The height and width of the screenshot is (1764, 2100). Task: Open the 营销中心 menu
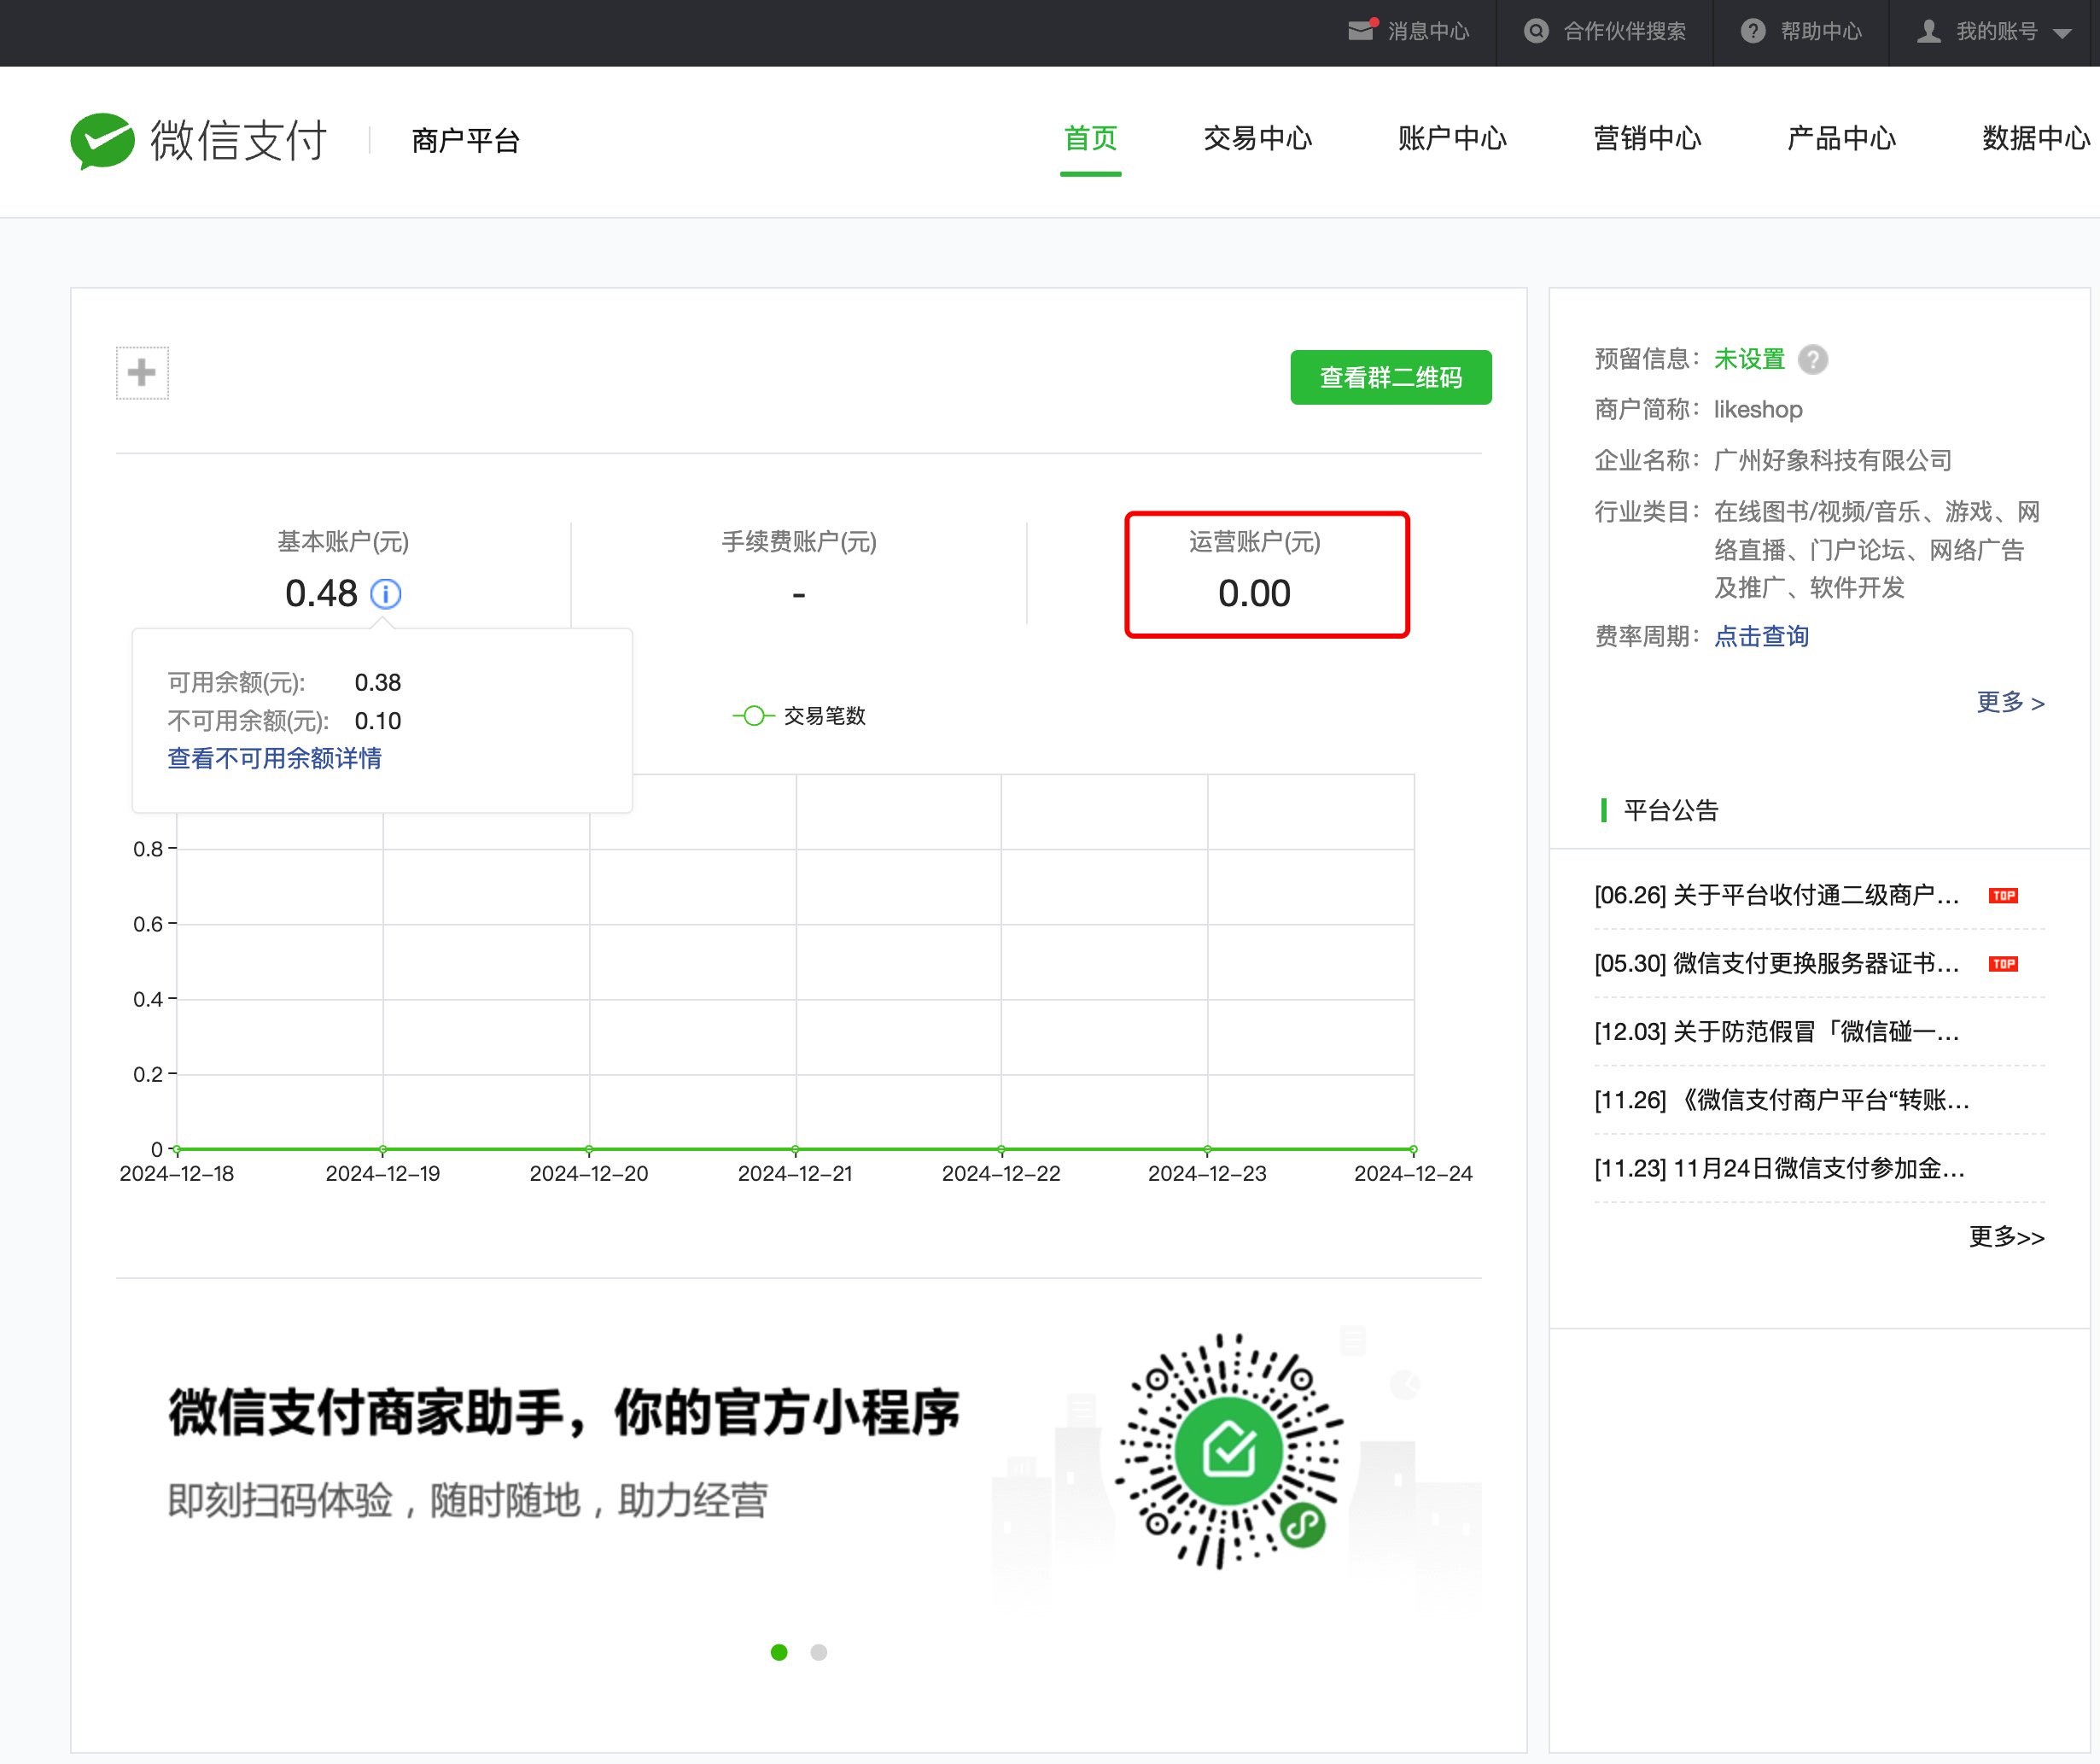(1647, 138)
